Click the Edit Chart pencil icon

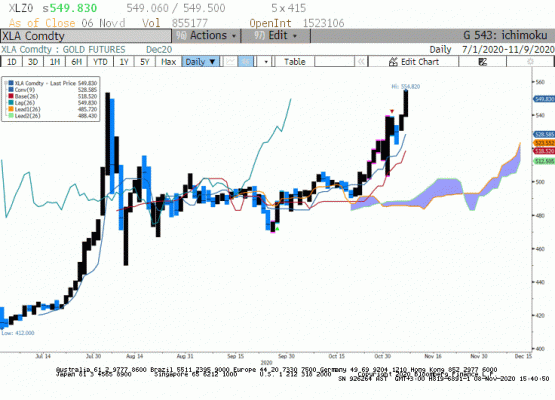393,62
